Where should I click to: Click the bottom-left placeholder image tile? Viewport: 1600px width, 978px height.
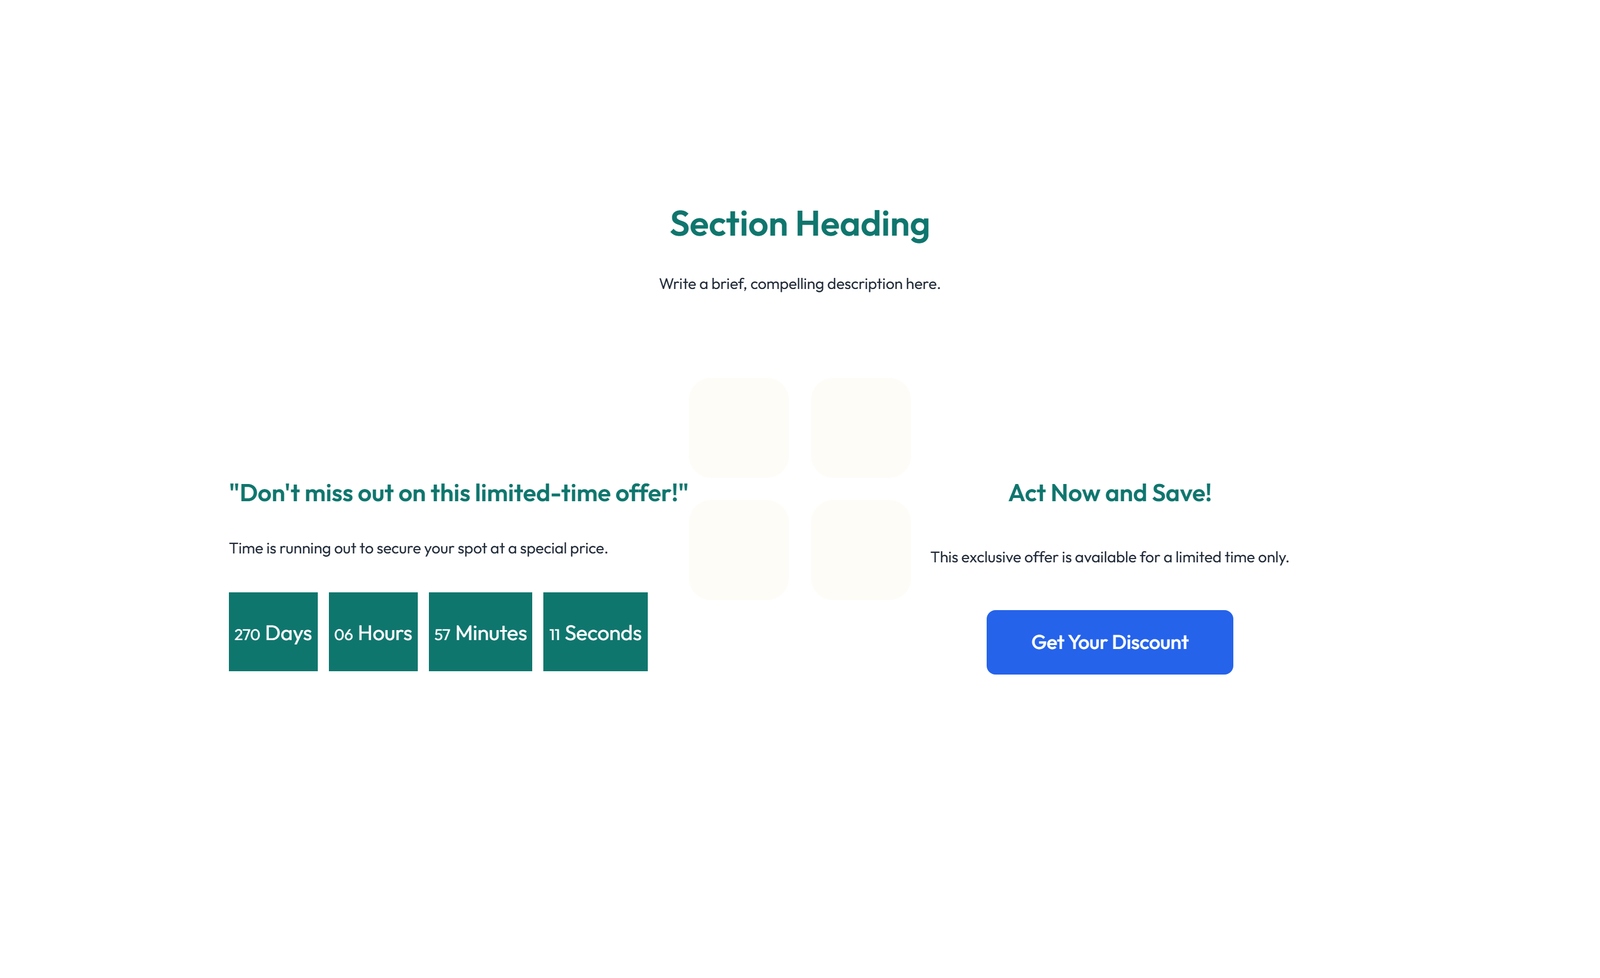(x=739, y=549)
